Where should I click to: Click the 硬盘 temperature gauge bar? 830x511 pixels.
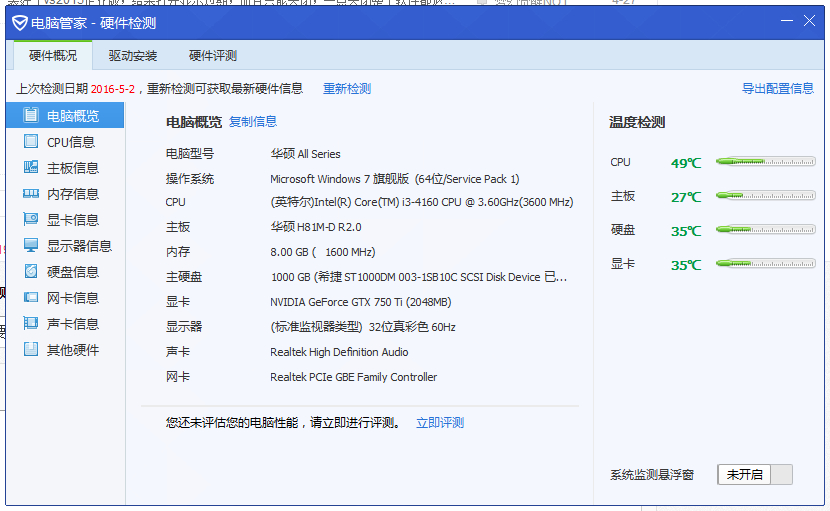tap(765, 229)
